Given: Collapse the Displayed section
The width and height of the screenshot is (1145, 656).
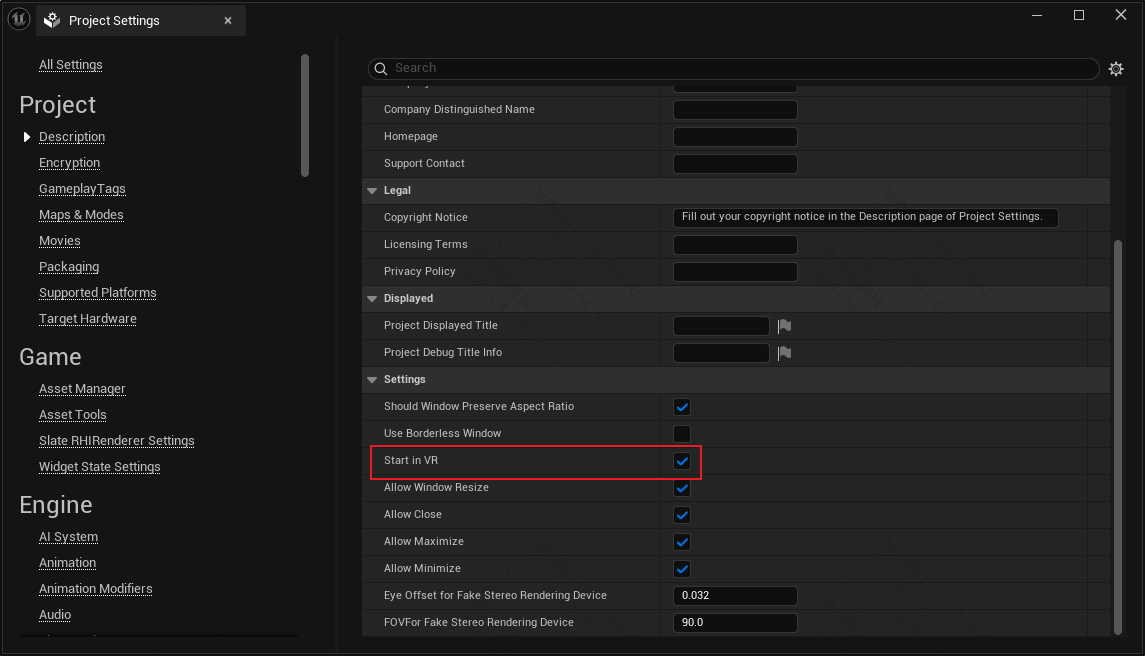Looking at the screenshot, I should click(x=372, y=299).
